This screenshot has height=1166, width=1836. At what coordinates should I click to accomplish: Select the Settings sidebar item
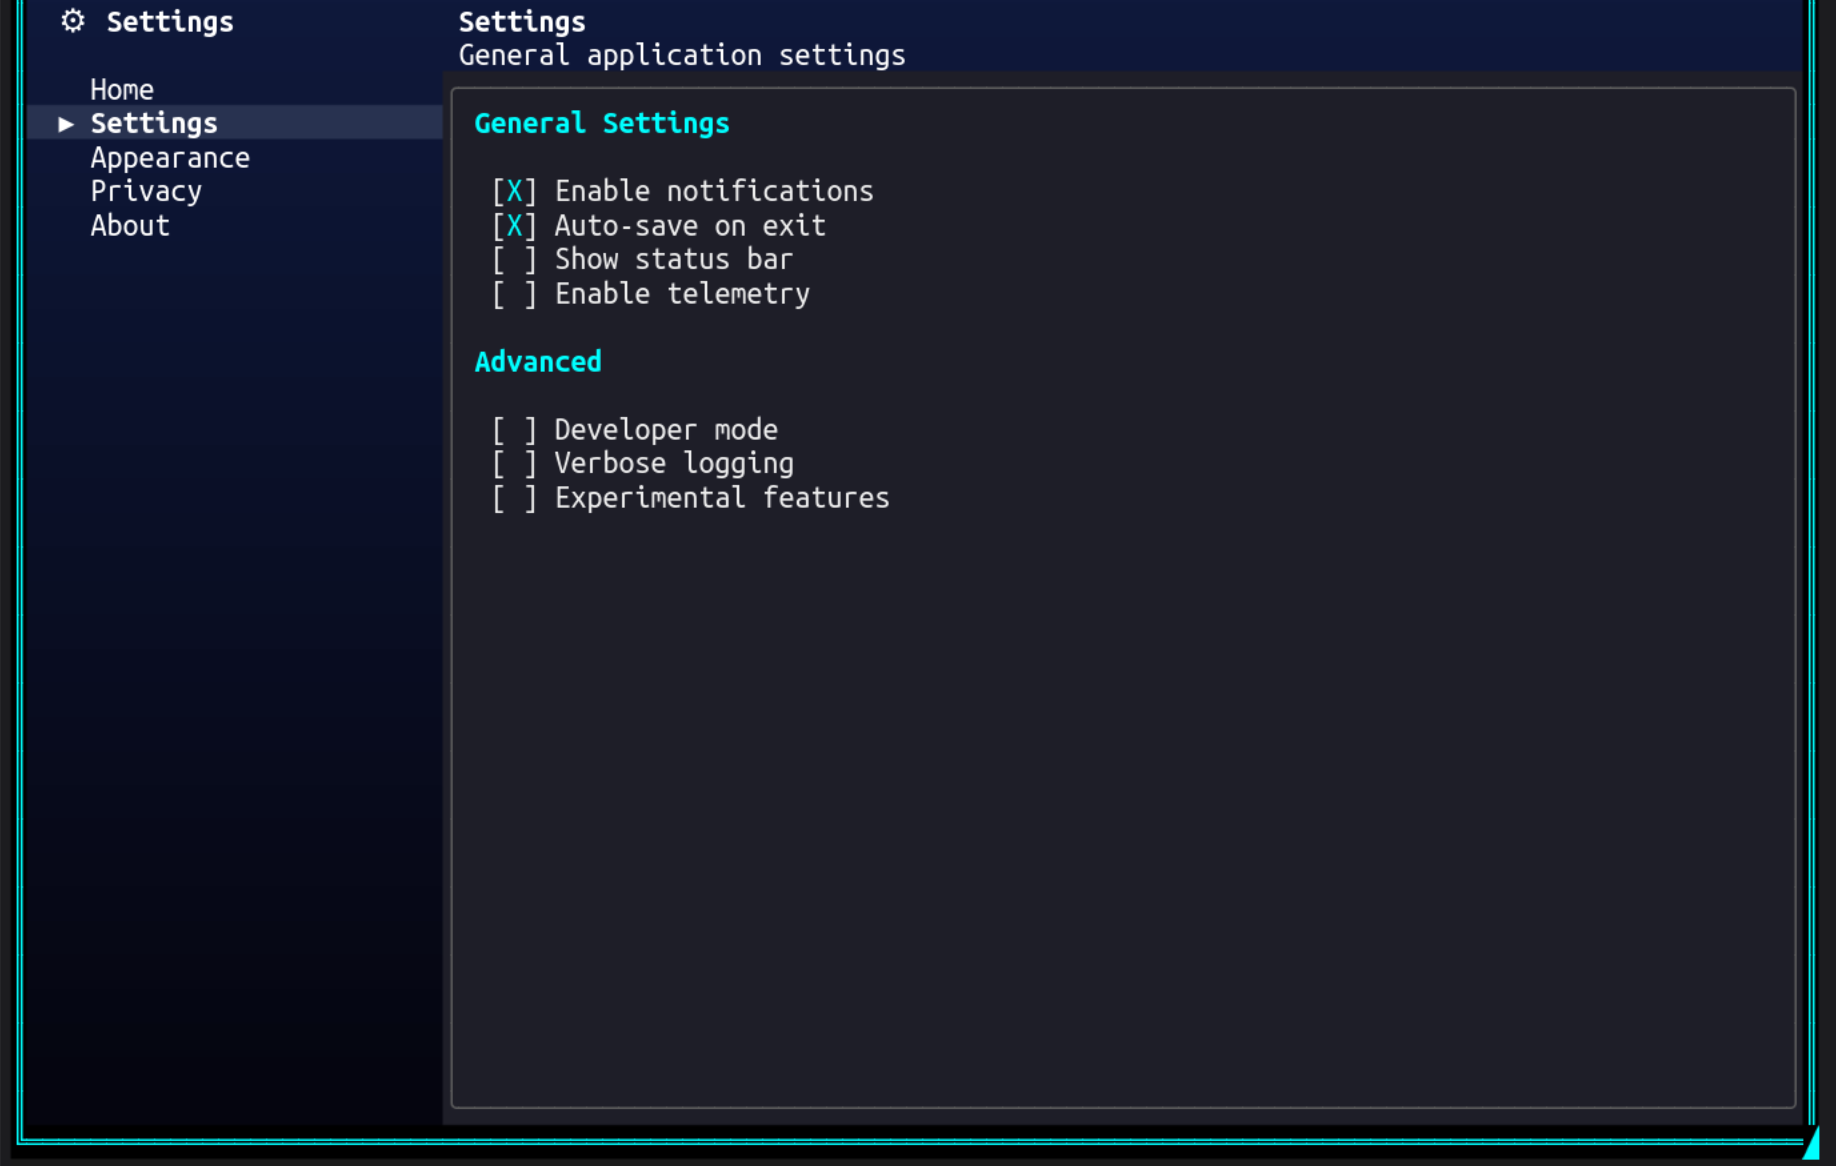154,124
